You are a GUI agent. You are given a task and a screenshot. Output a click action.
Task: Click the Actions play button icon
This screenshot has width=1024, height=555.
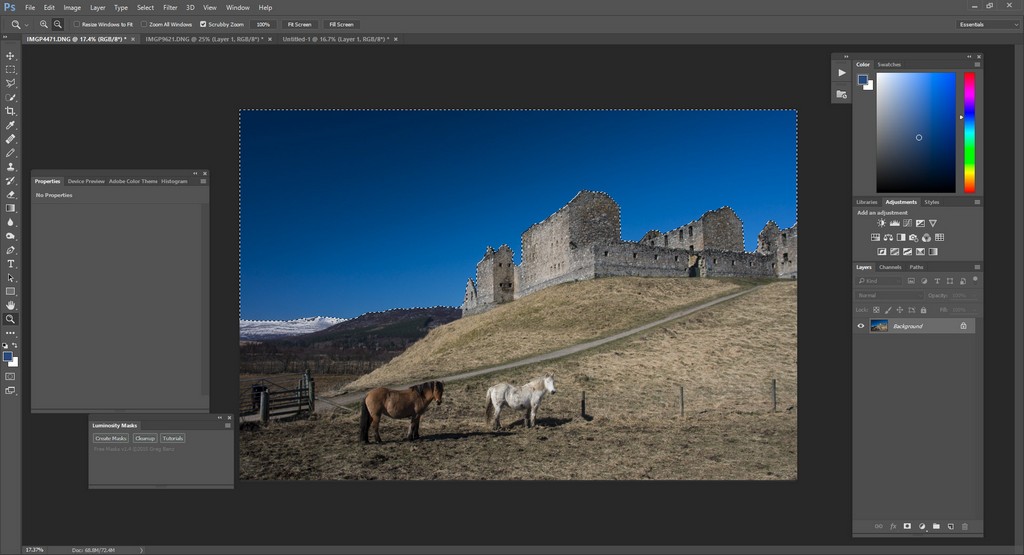[x=842, y=73]
